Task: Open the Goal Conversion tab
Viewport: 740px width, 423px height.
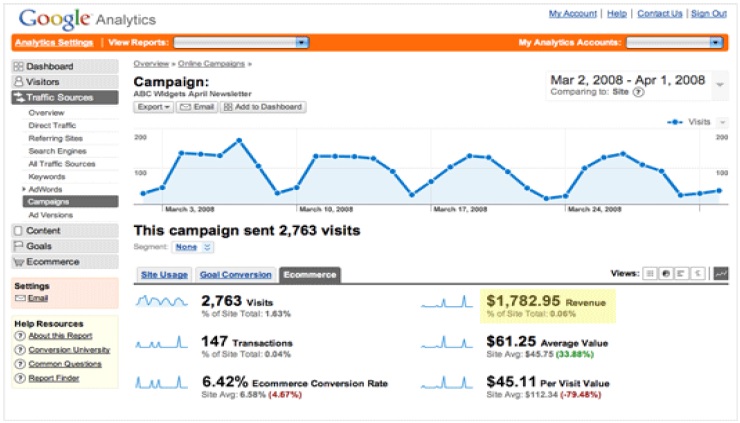Action: (x=235, y=274)
